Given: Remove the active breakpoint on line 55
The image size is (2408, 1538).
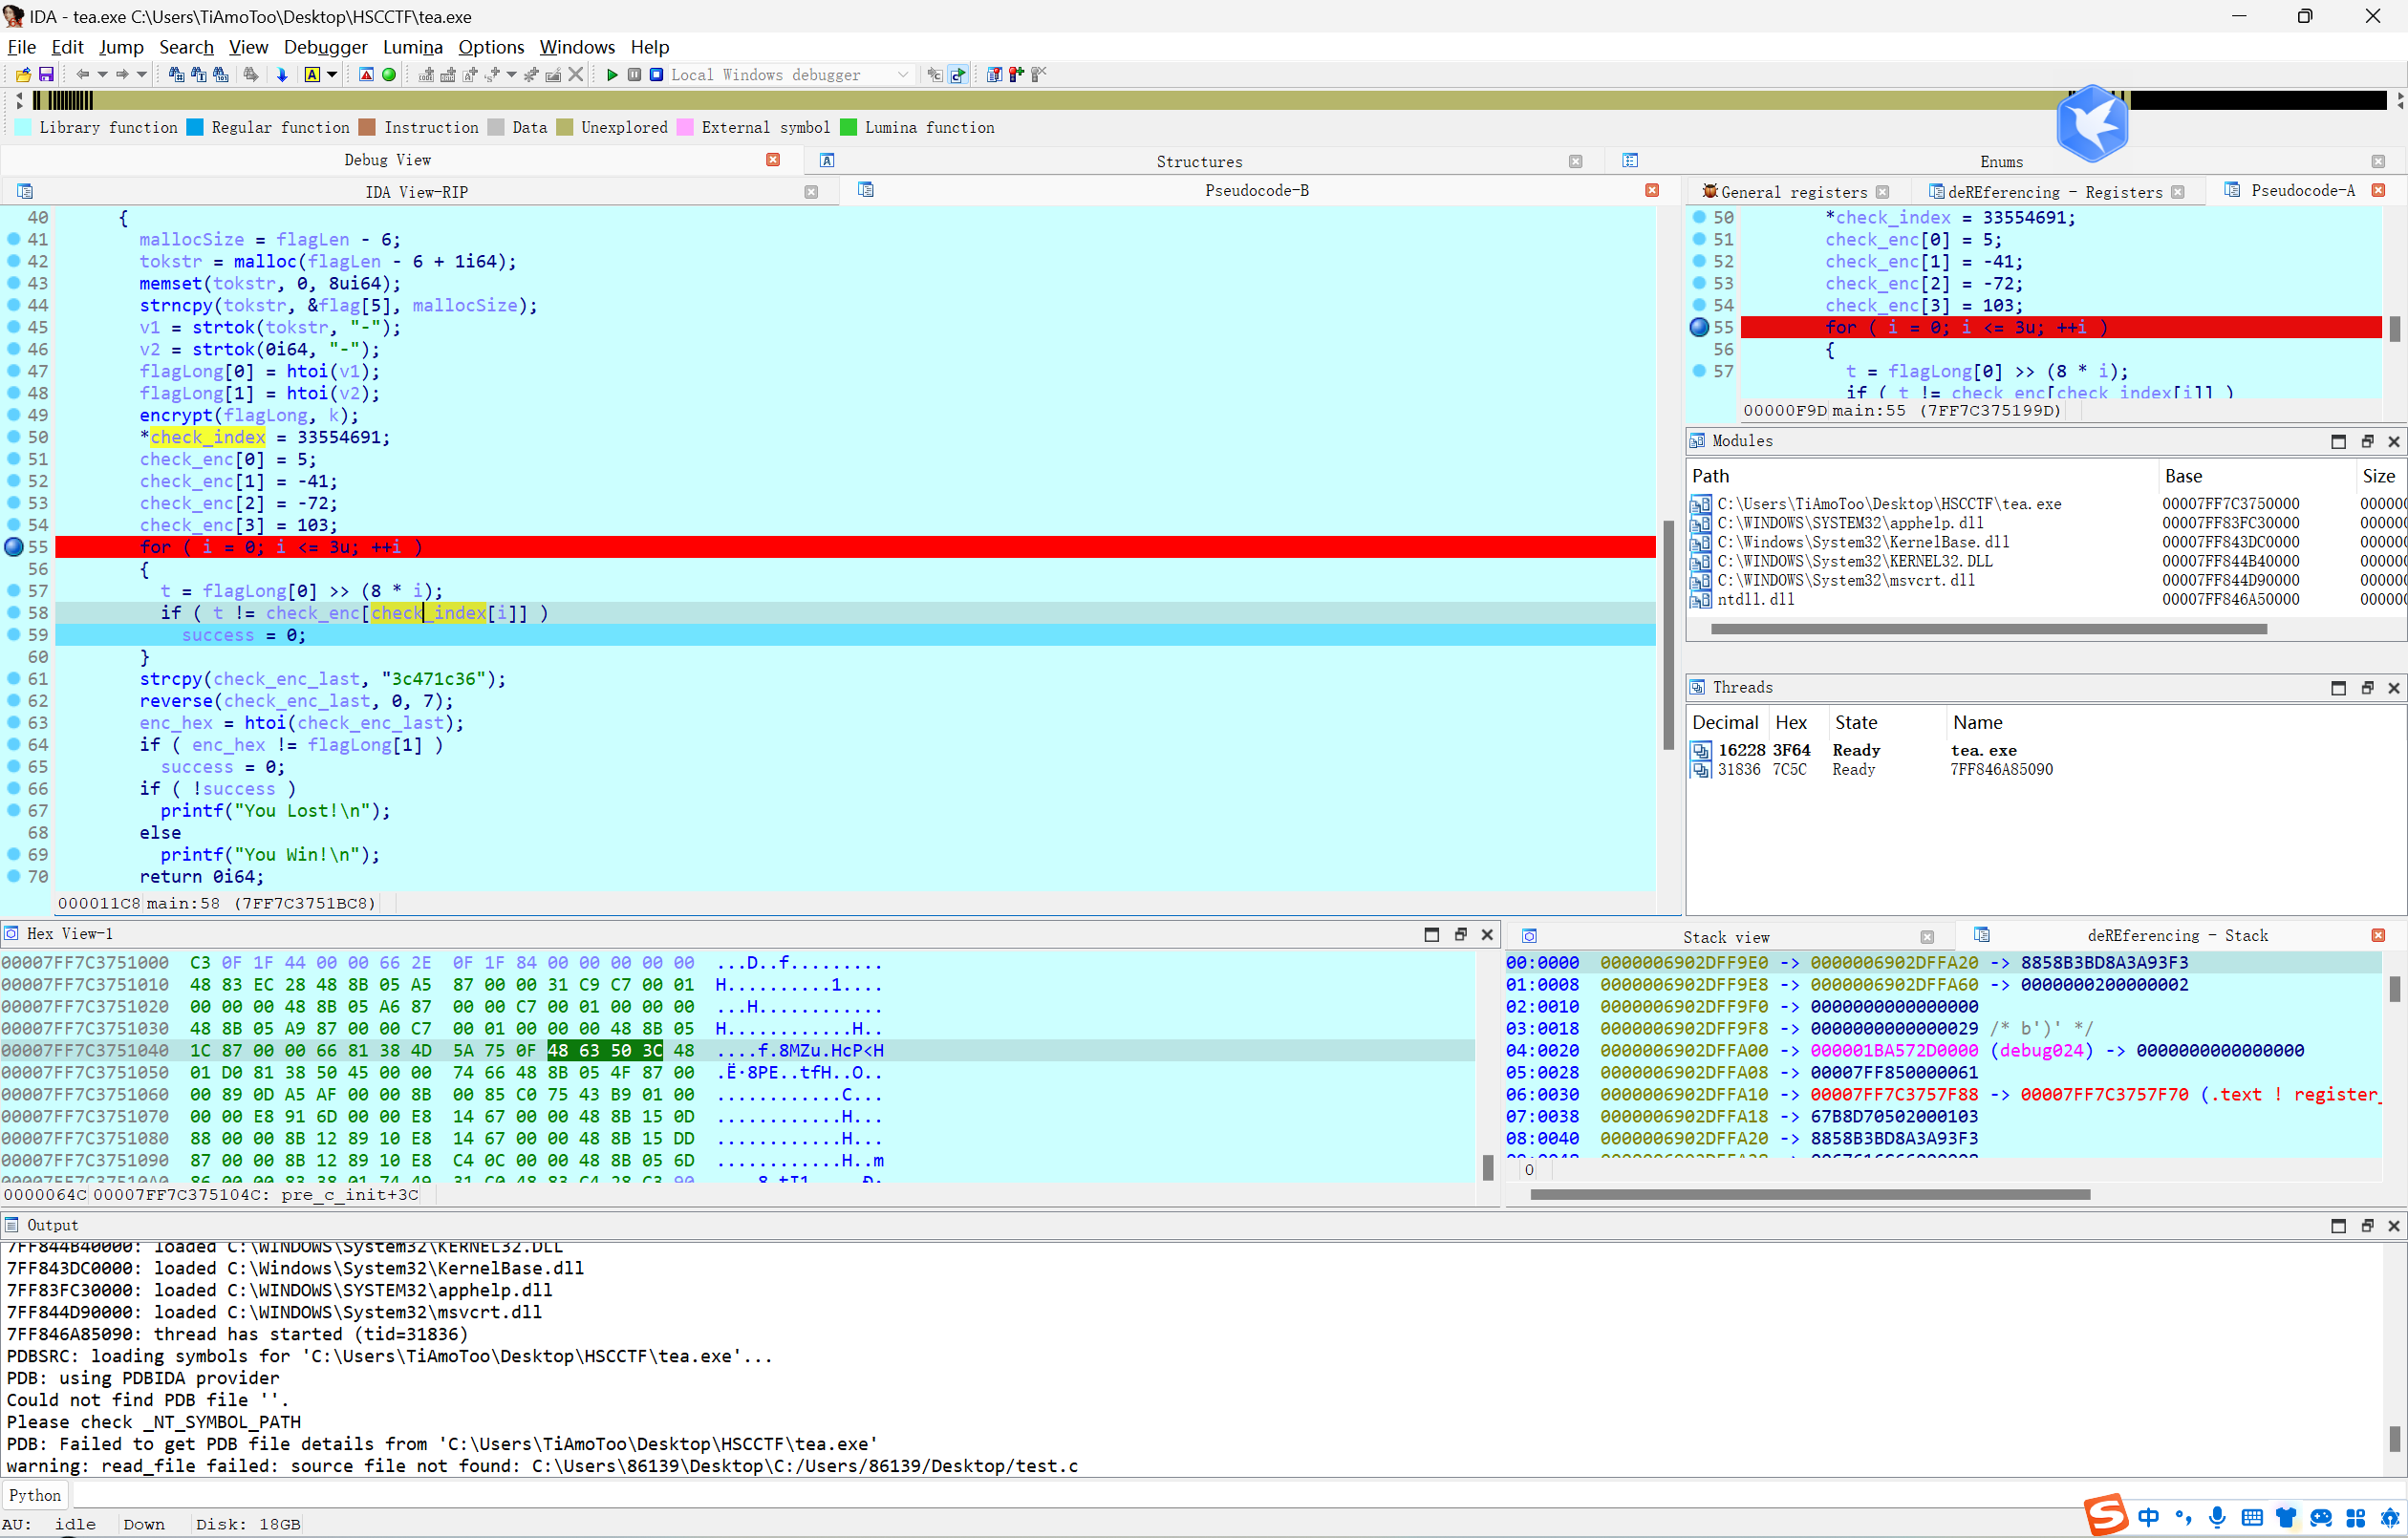Looking at the screenshot, I should click(x=14, y=547).
